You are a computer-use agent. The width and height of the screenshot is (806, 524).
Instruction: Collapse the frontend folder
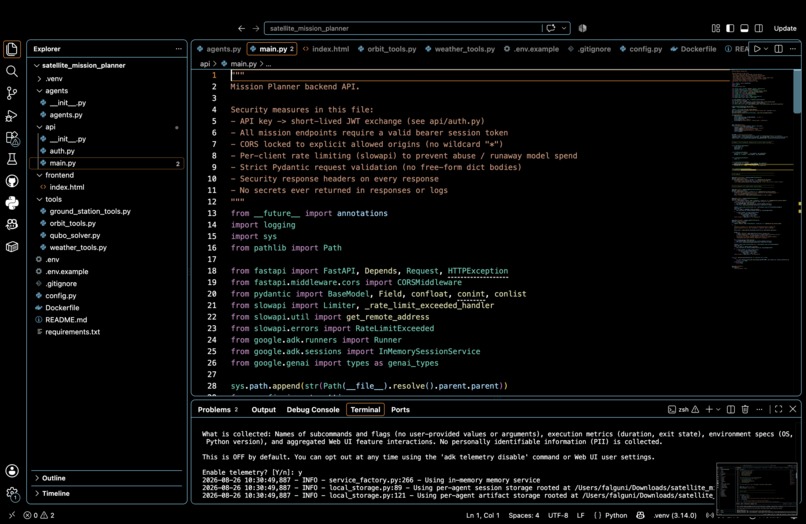40,175
